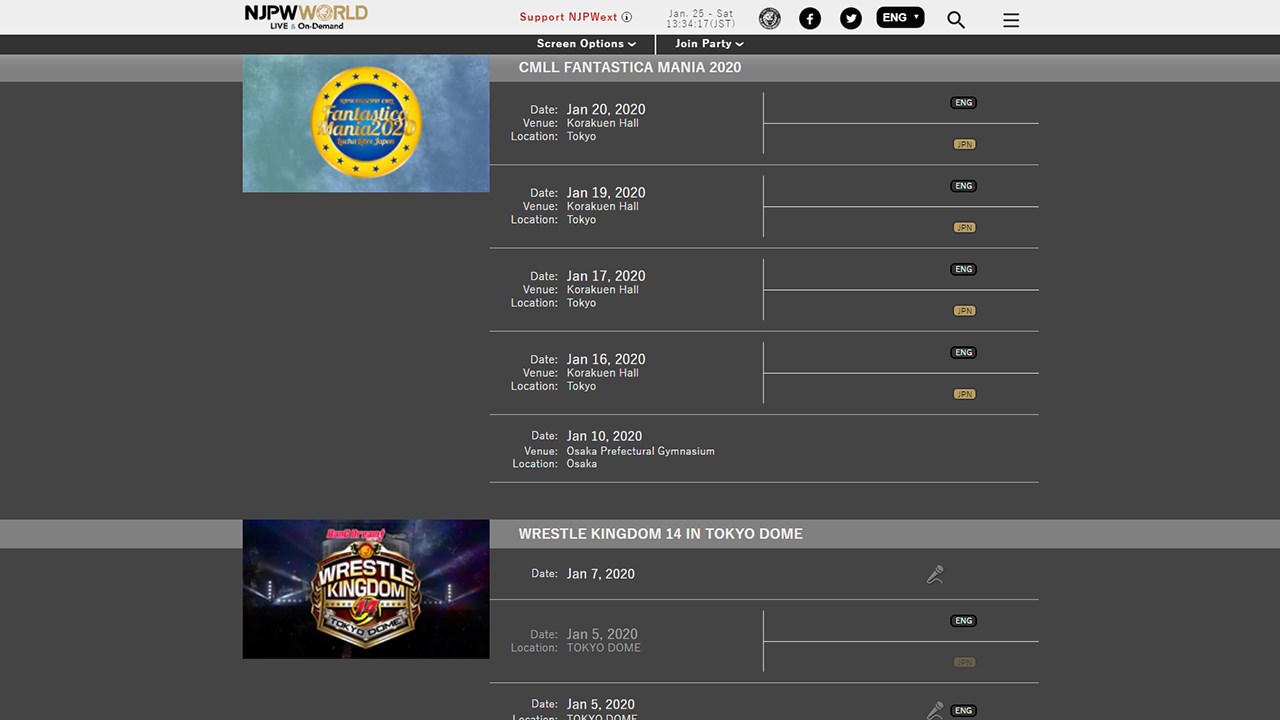Select ENG commentary for Jan 16, 2020
The width and height of the screenshot is (1280, 720).
coord(964,352)
